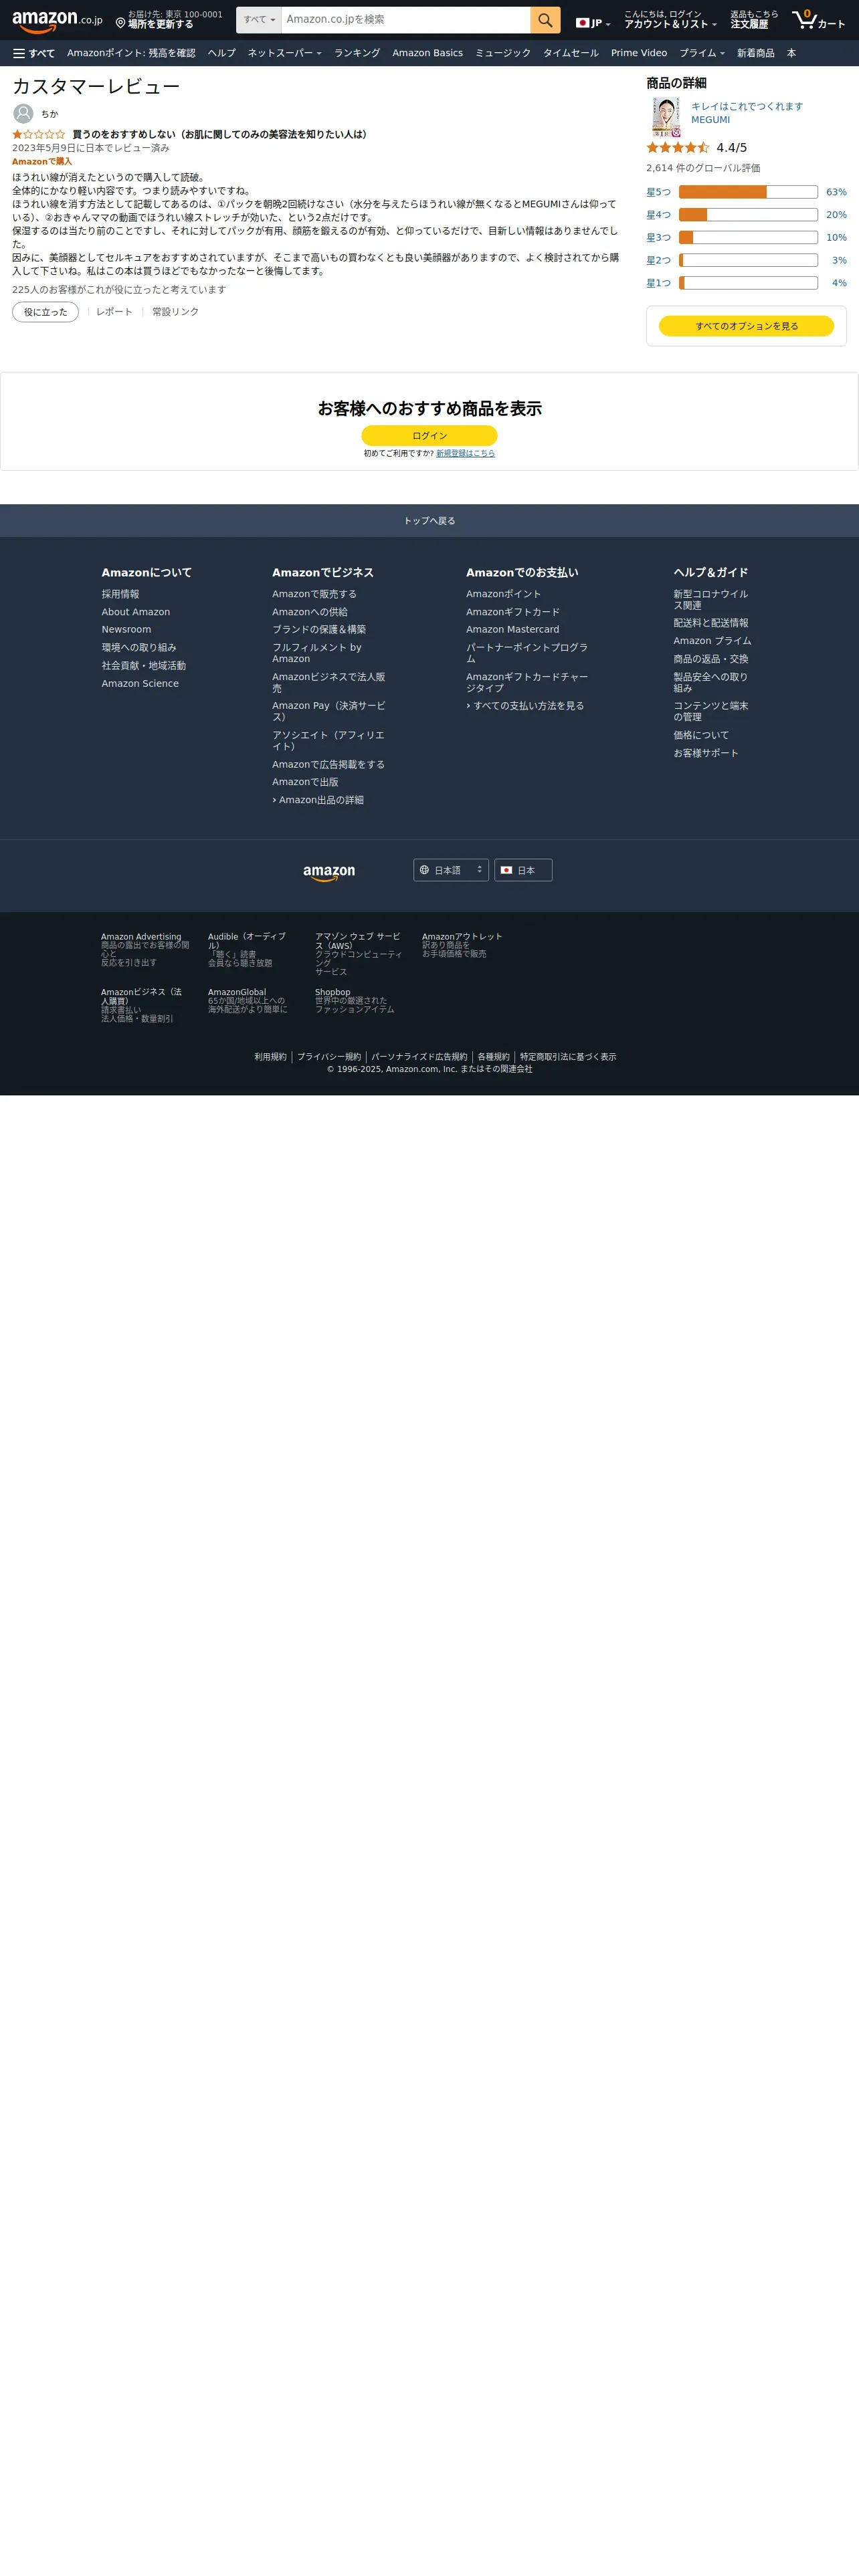
Task: Click the one-star rating icons of the review
Action: (39, 134)
